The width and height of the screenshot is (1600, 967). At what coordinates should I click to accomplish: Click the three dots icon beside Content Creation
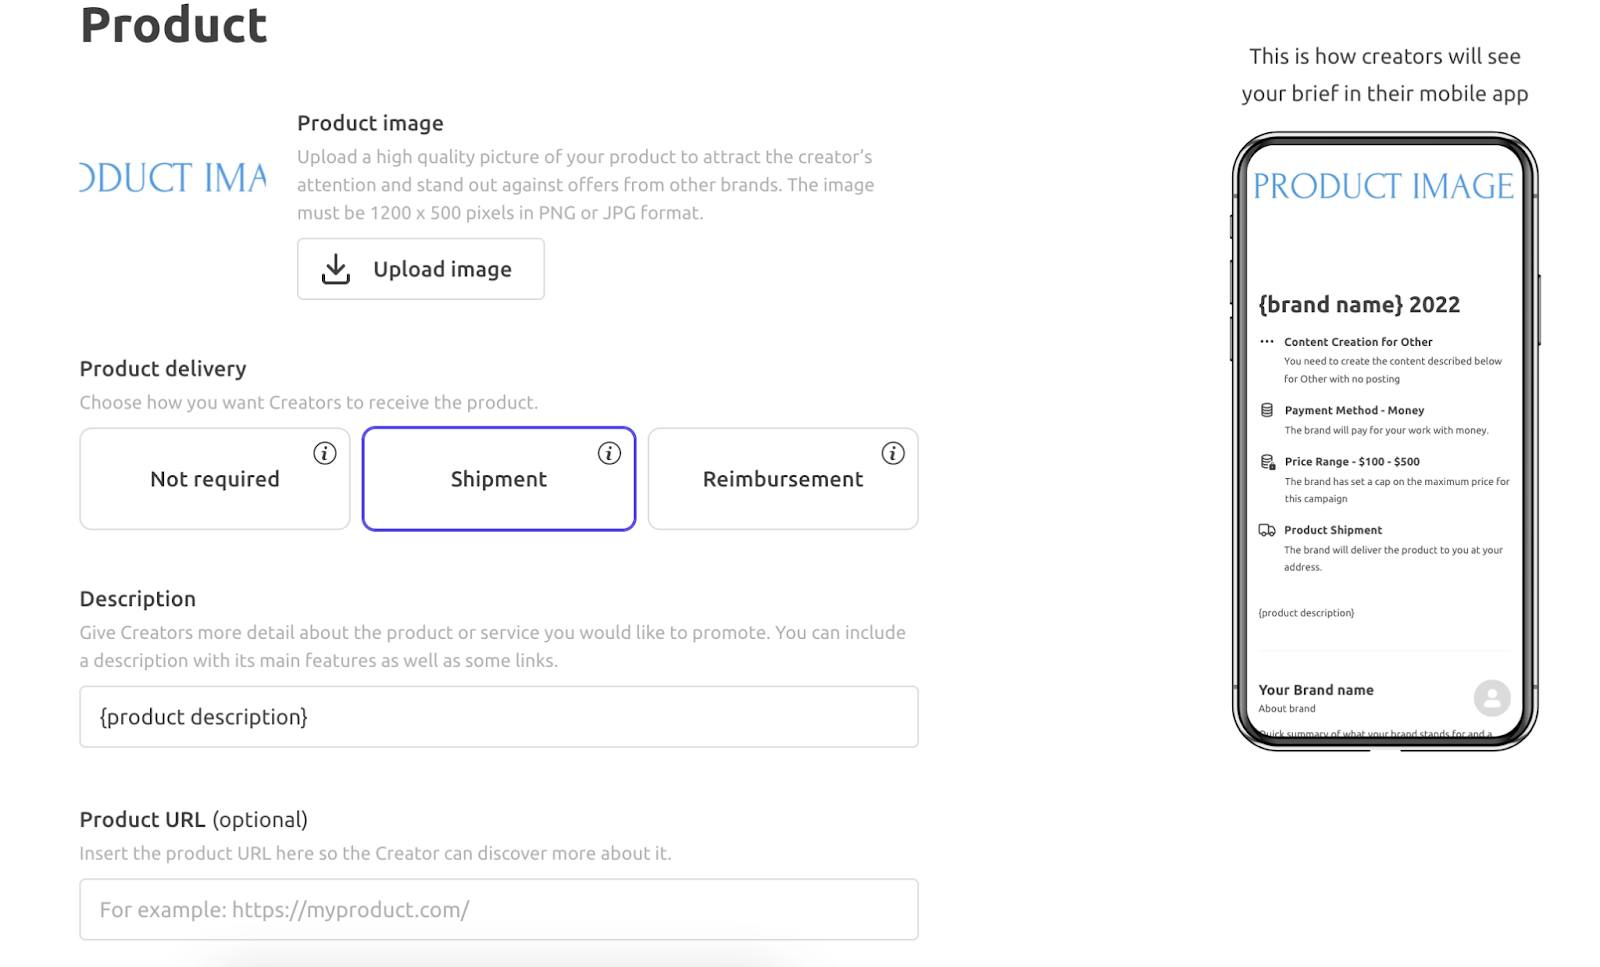(1267, 341)
